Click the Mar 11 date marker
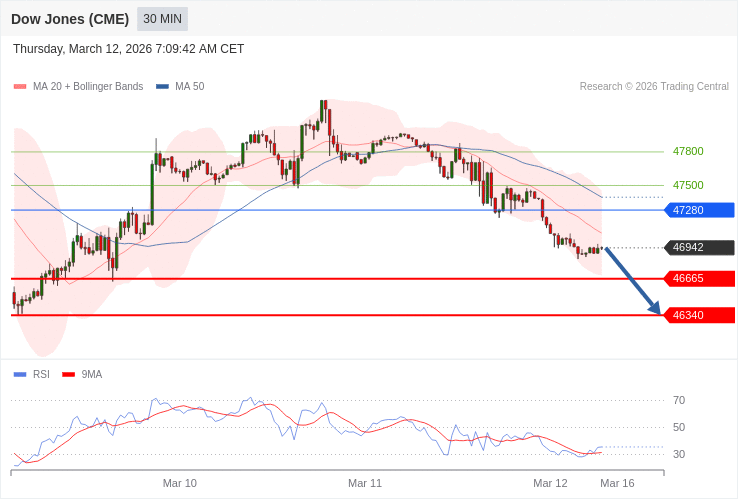The height and width of the screenshot is (500, 738). pos(365,483)
